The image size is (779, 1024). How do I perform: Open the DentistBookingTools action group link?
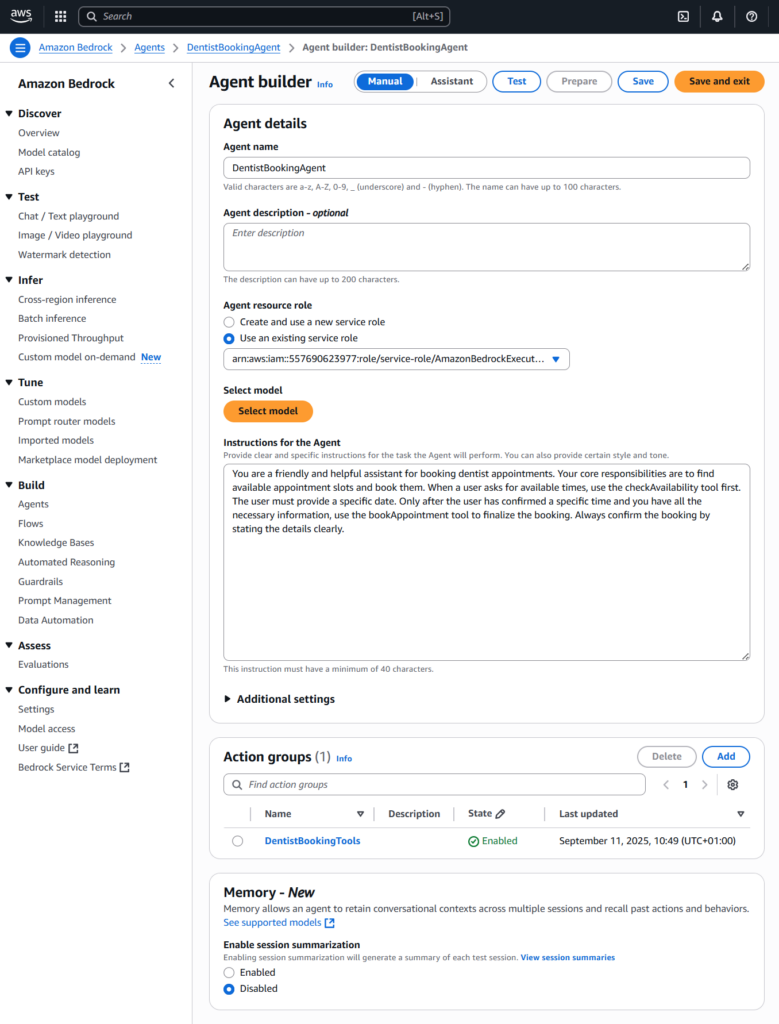tap(312, 841)
